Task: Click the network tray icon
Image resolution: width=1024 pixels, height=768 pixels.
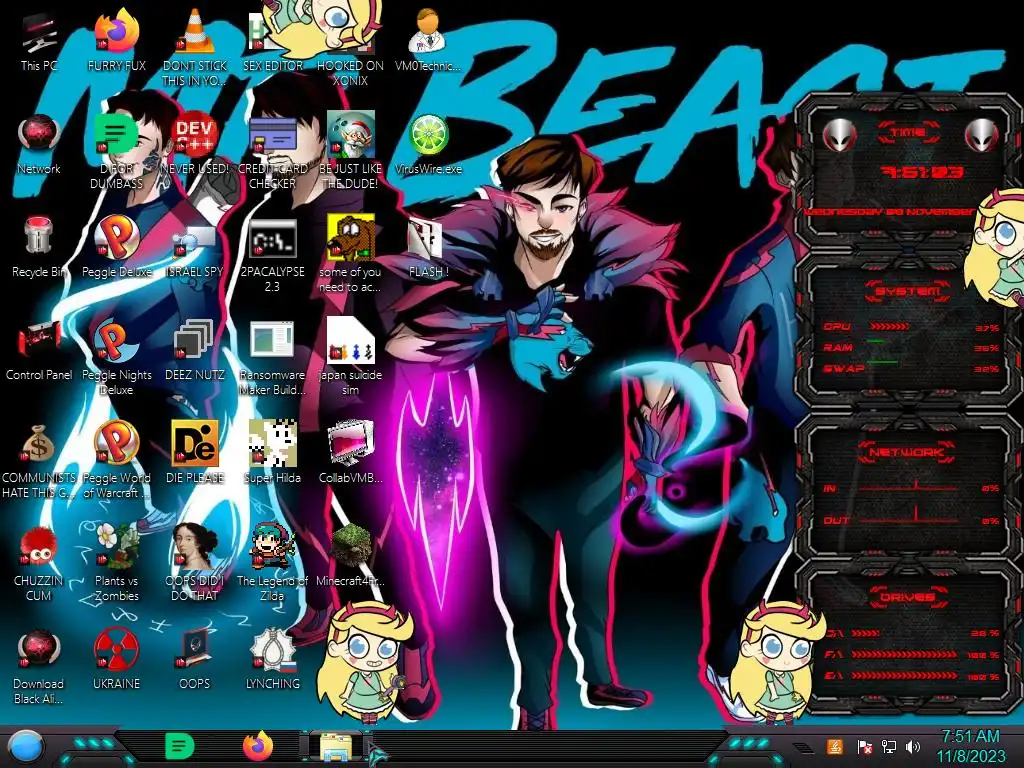Action: click(x=889, y=747)
